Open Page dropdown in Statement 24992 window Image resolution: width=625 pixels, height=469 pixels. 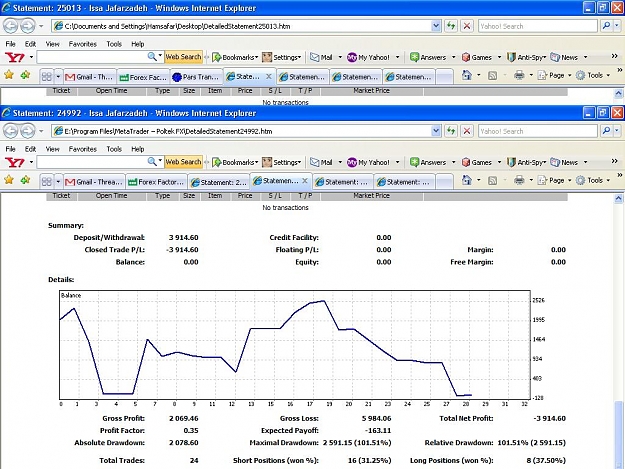click(555, 181)
